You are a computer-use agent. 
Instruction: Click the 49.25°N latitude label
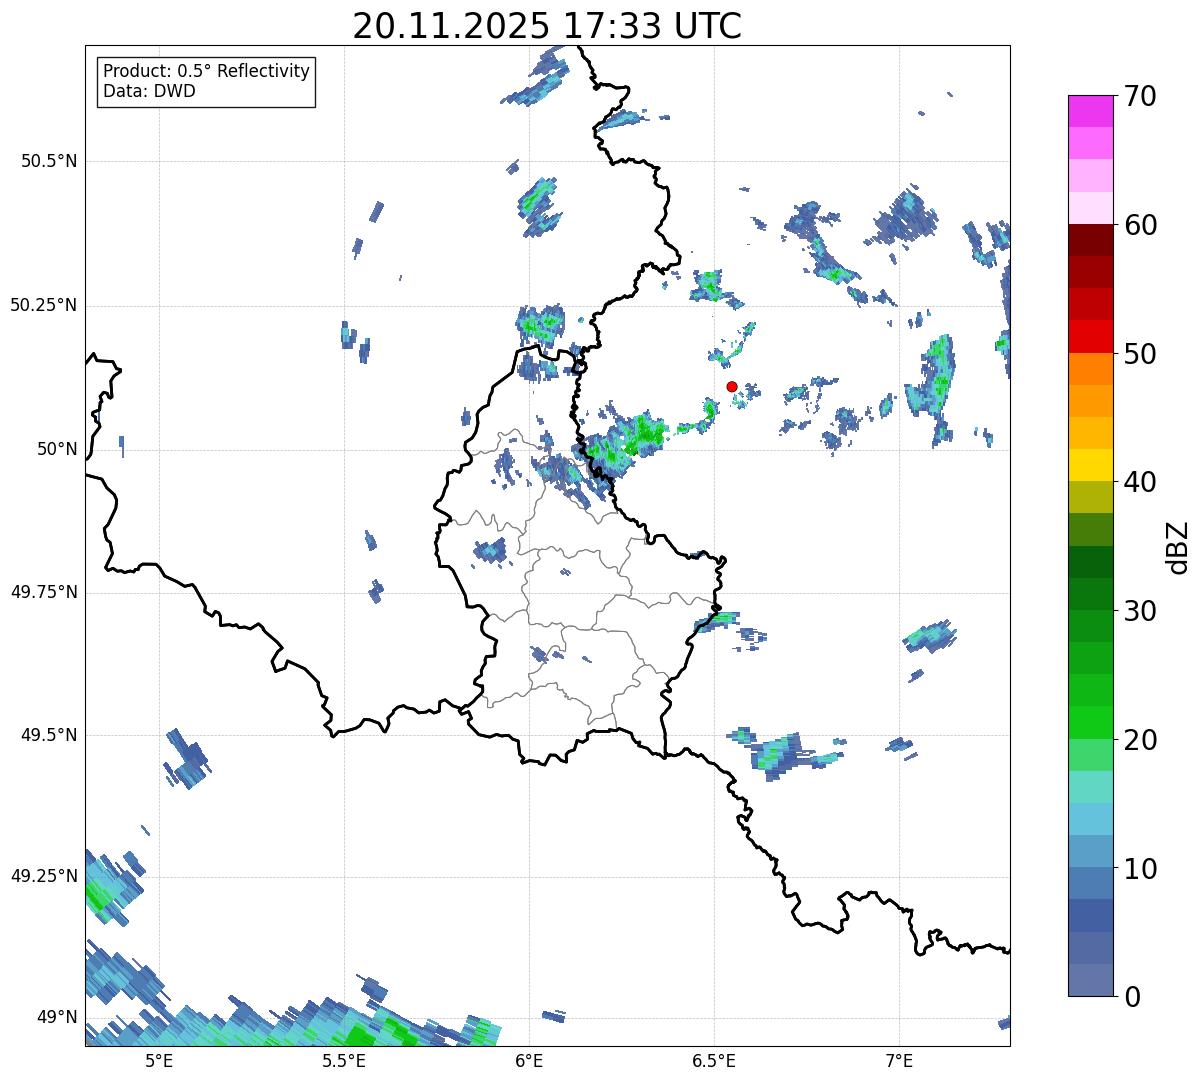[44, 876]
